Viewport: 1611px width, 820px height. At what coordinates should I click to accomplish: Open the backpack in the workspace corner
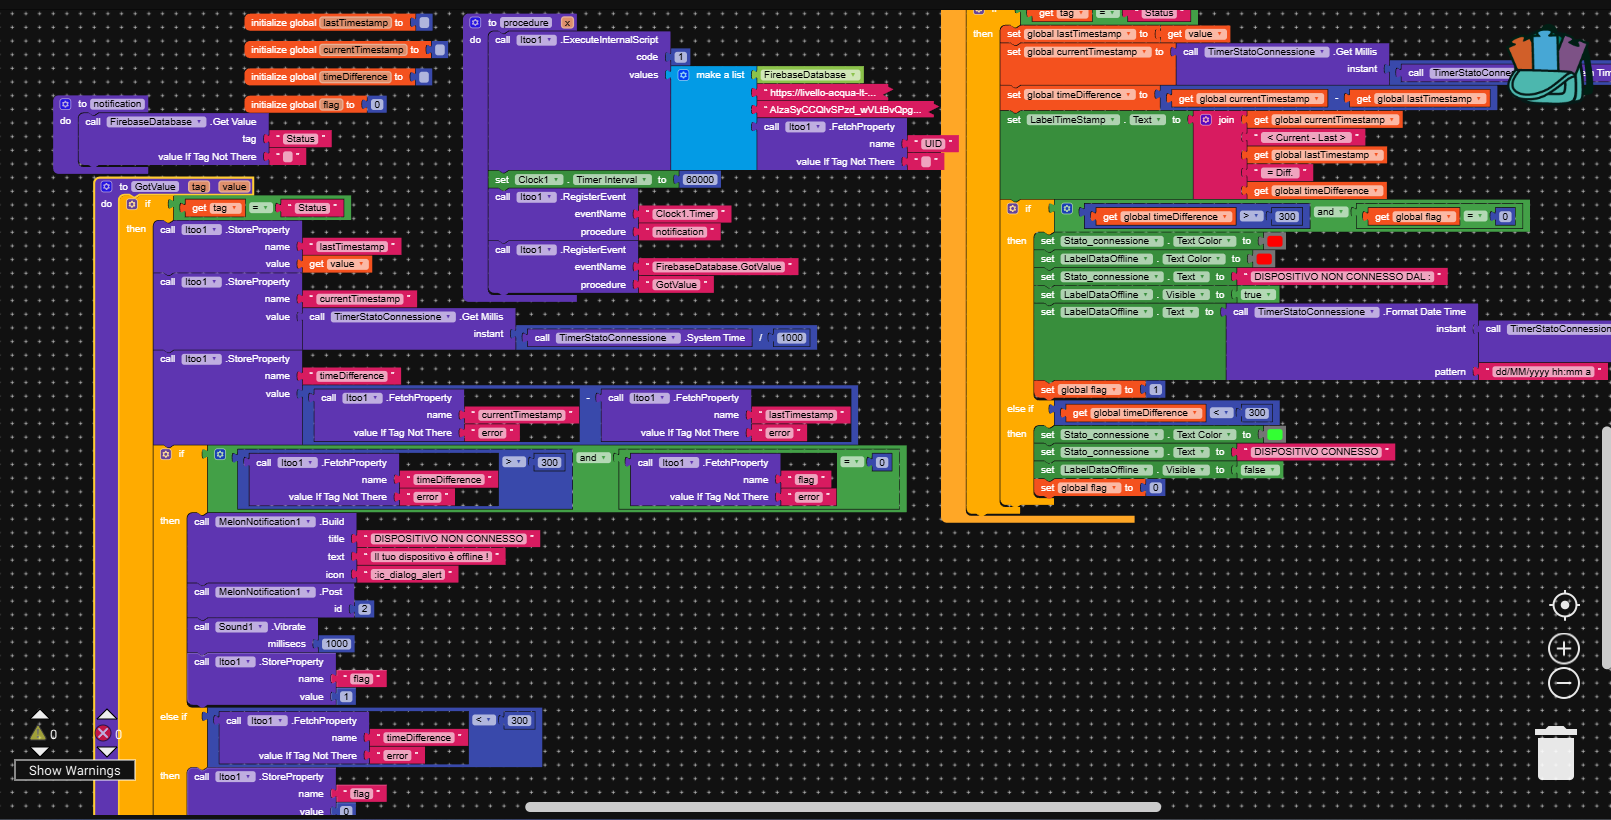(x=1547, y=67)
